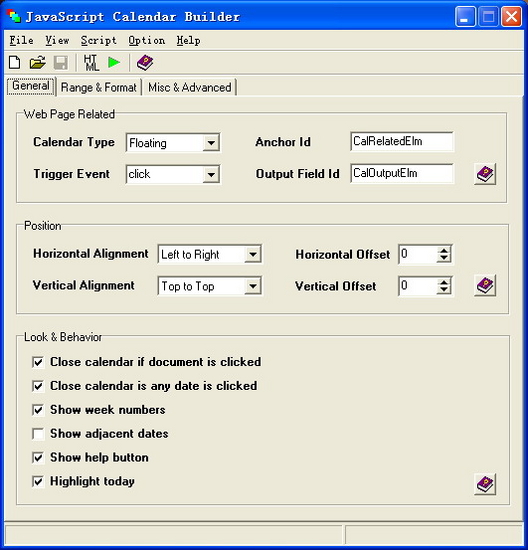This screenshot has height=550, width=528.
Task: Open the Horizontal Alignment dropdown
Action: [253, 254]
